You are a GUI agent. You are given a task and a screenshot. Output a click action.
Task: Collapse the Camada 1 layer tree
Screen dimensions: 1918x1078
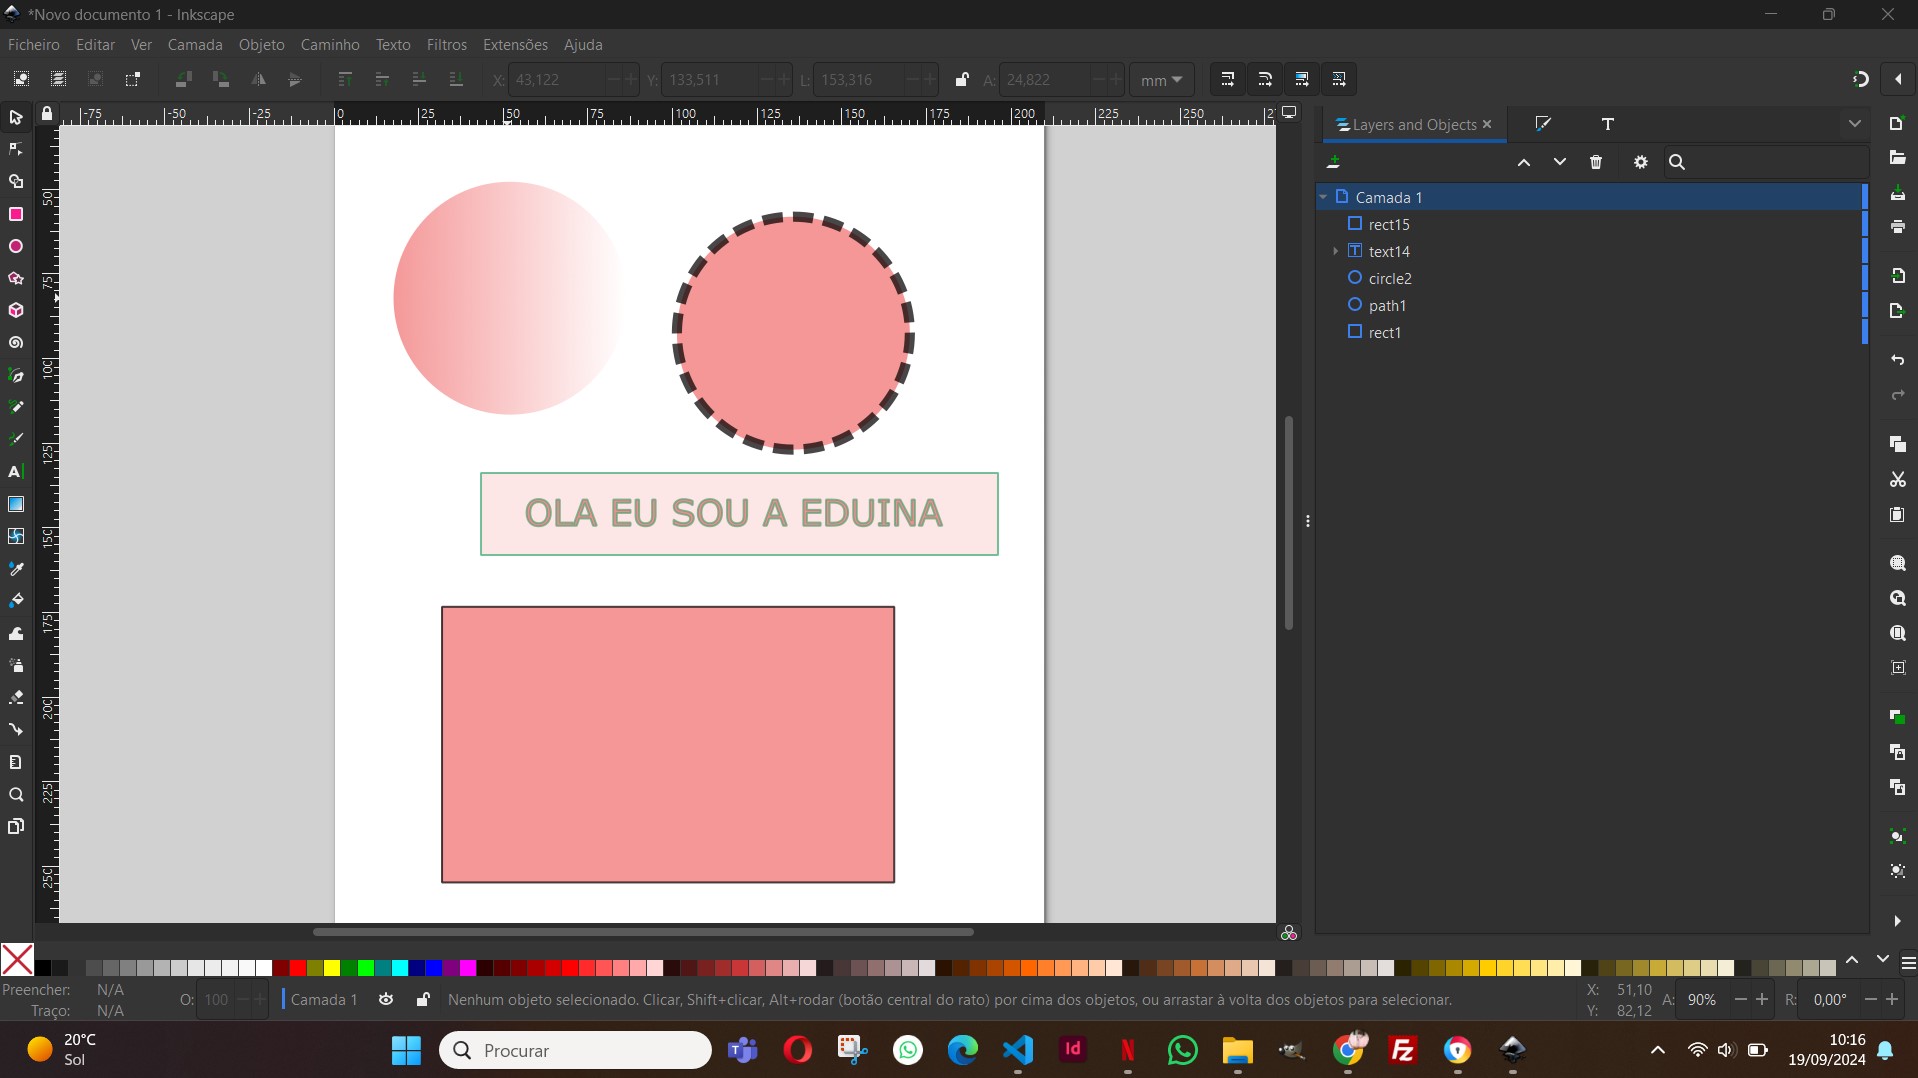[x=1323, y=197]
